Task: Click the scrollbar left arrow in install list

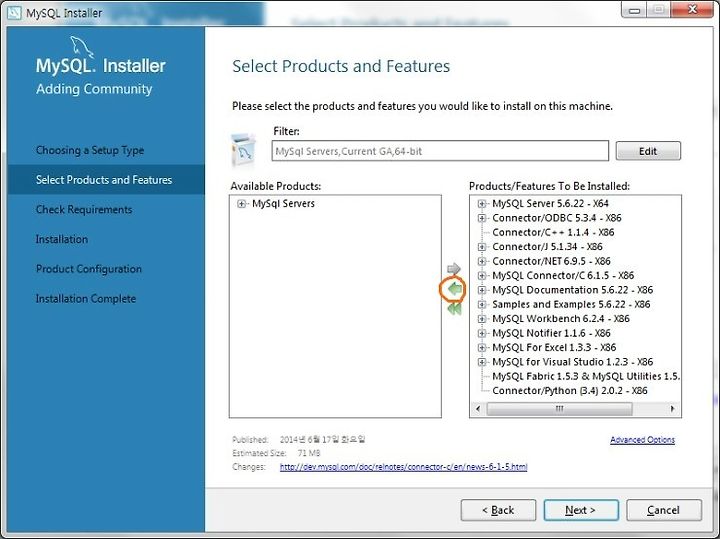Action: pos(478,409)
